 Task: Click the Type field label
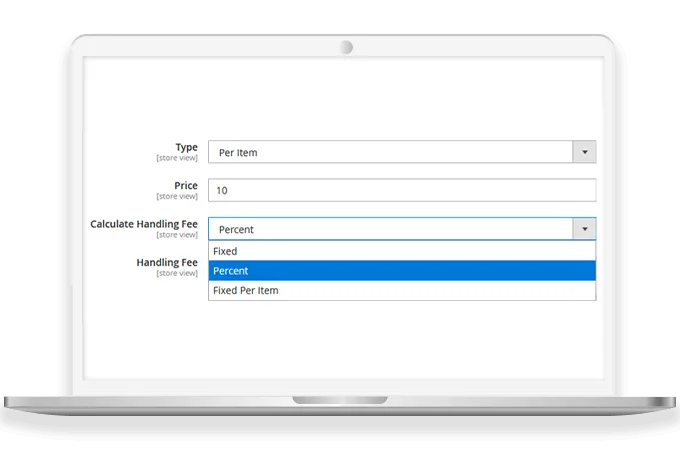click(x=186, y=147)
